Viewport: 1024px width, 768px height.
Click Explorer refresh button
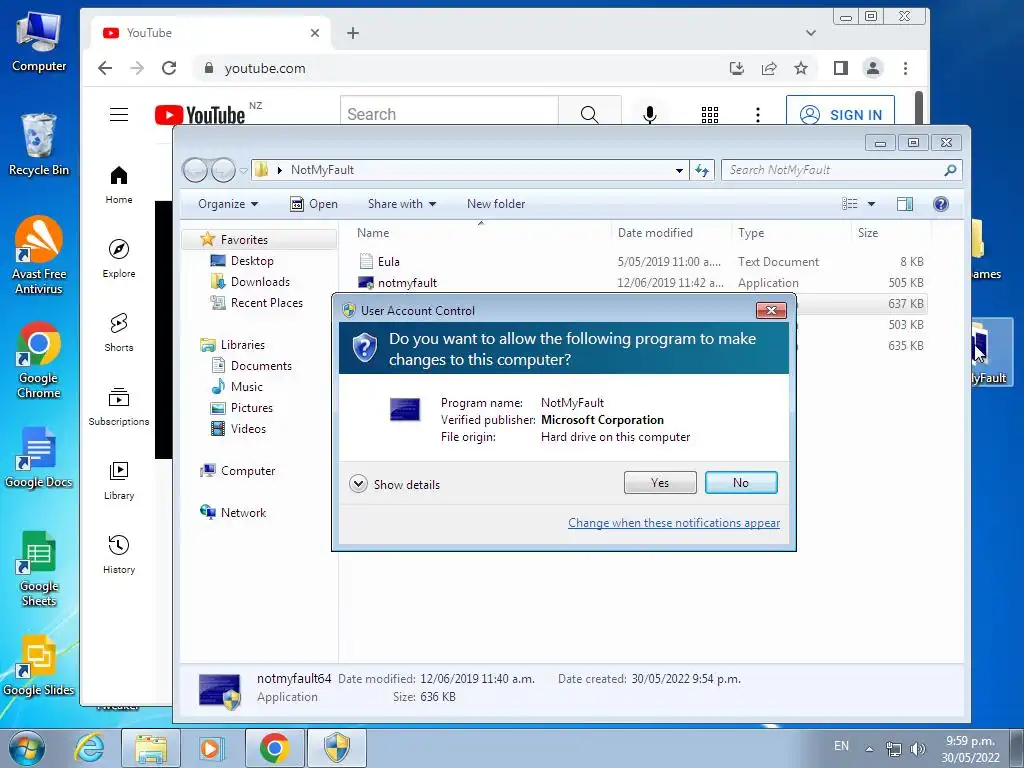(702, 170)
